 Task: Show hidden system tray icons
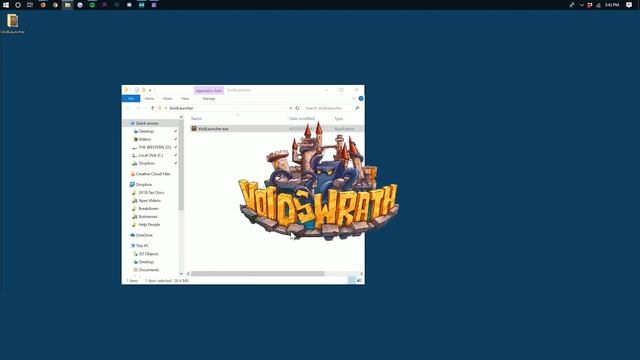[582, 5]
